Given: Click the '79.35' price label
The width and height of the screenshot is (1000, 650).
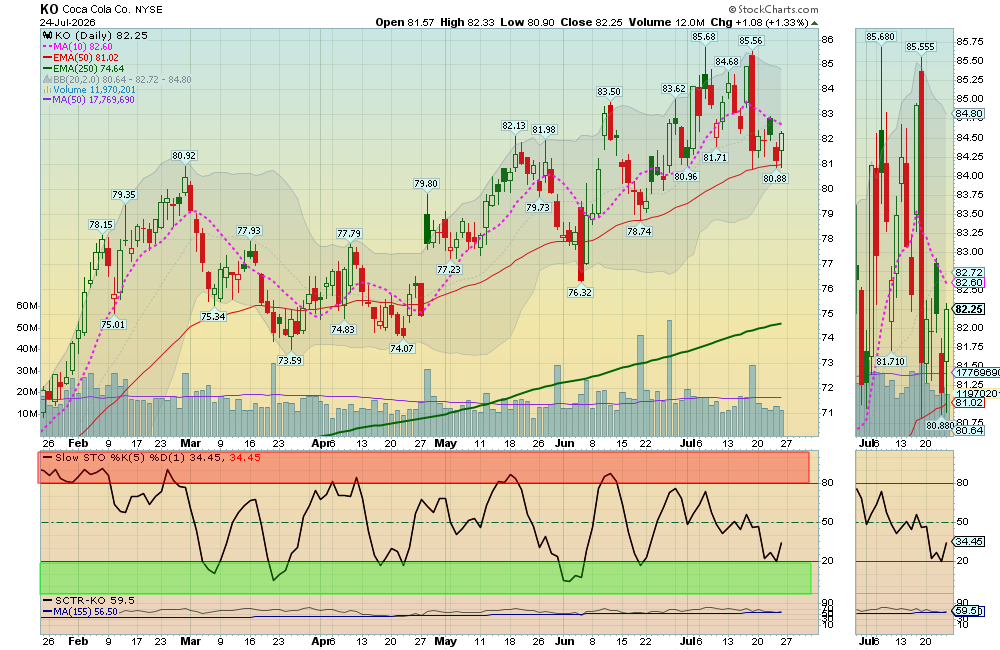Looking at the screenshot, I should click(124, 195).
